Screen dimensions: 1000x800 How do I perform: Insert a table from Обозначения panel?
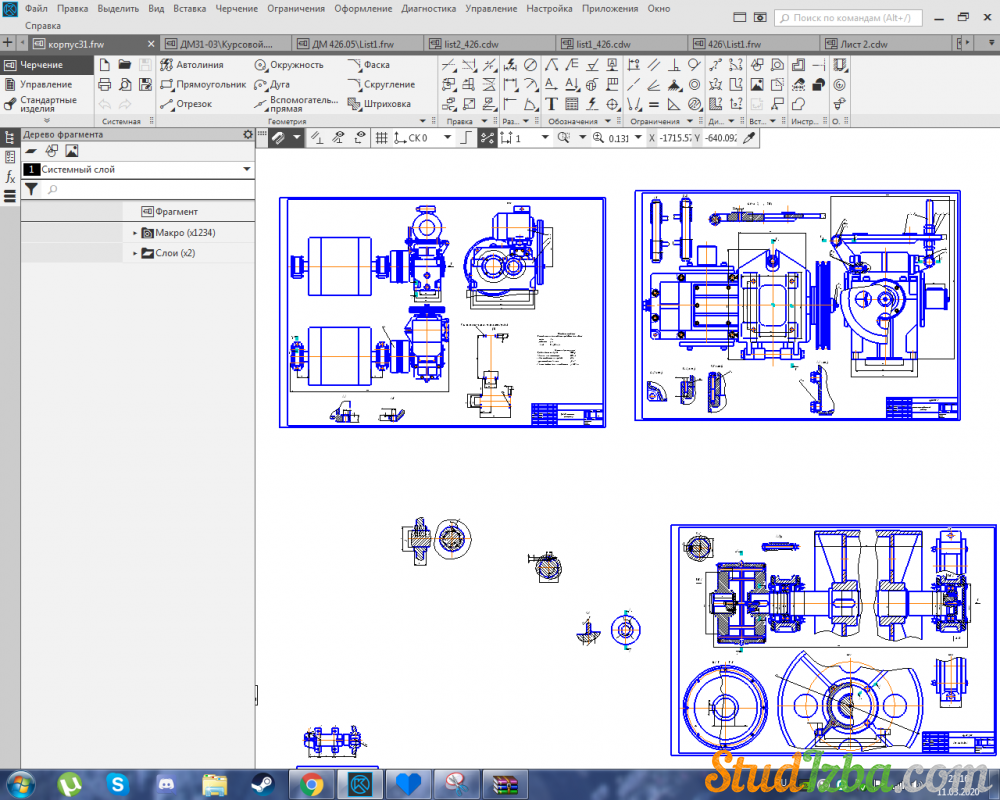tap(571, 104)
